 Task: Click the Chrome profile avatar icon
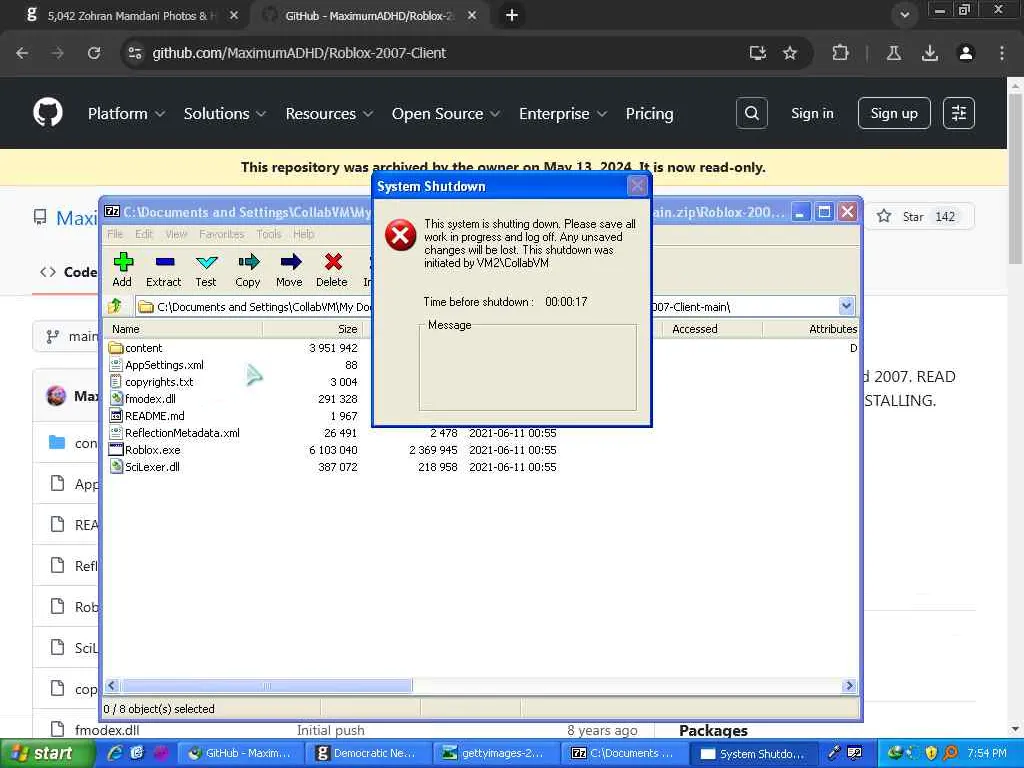coord(966,53)
